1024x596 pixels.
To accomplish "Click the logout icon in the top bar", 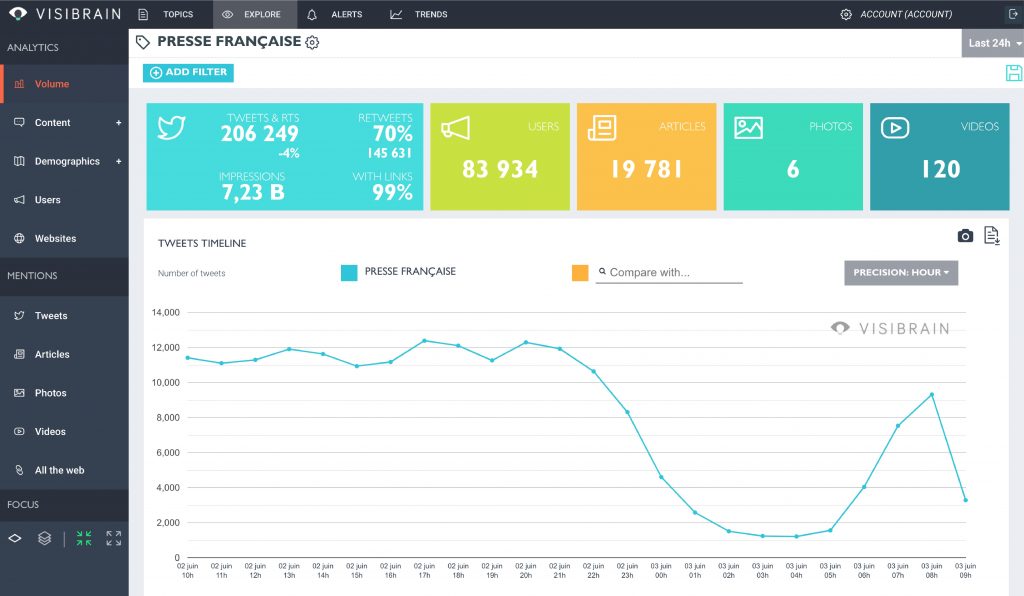I will (x=1011, y=13).
